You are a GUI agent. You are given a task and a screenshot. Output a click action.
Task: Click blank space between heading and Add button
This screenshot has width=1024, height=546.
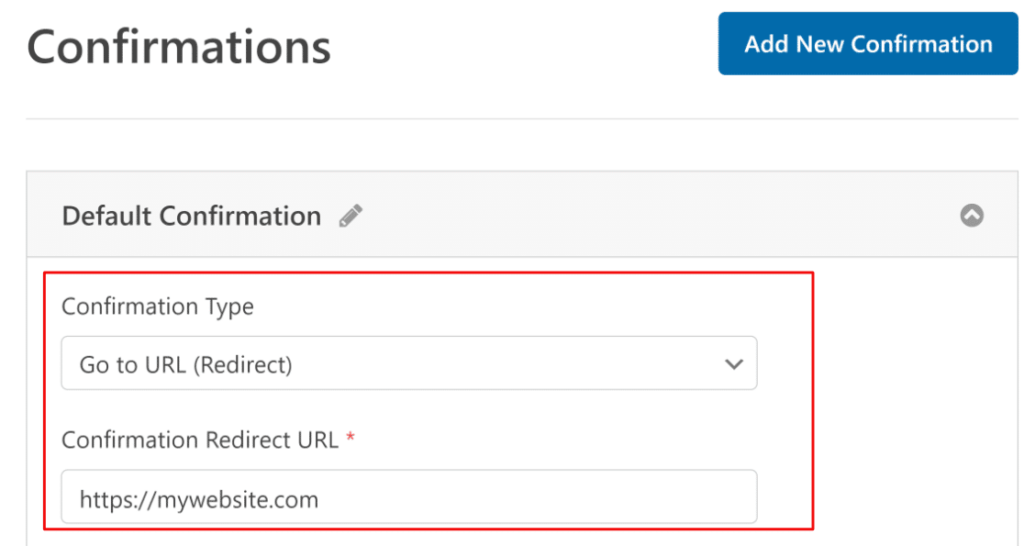520,46
